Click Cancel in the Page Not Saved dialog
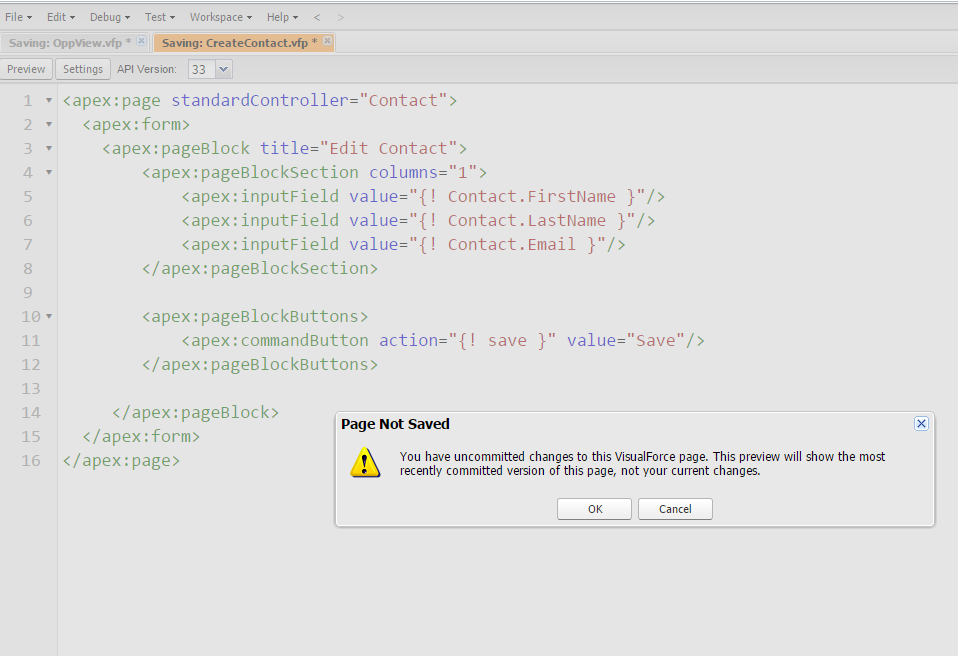 pos(675,509)
